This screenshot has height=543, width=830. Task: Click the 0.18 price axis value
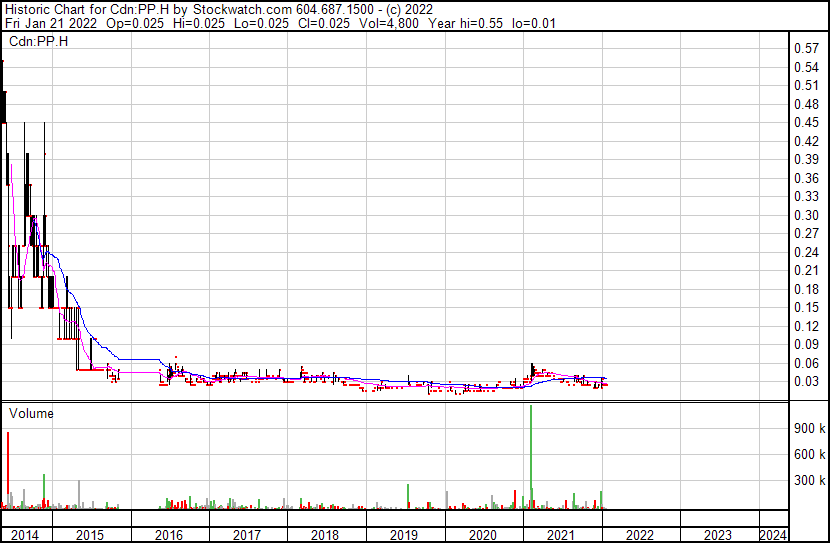(x=807, y=289)
